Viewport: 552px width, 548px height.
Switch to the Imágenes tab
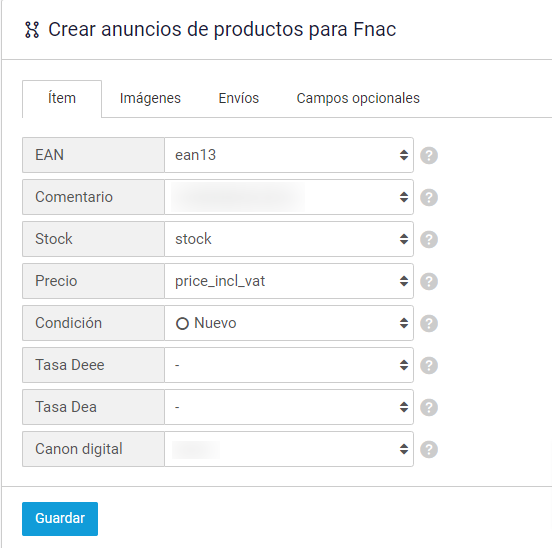pos(150,98)
